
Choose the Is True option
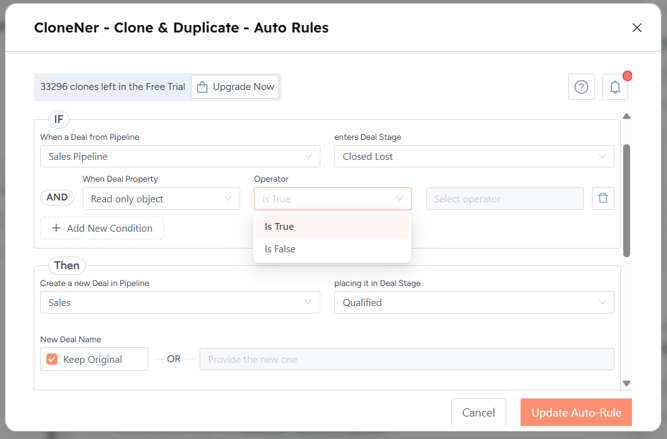point(332,226)
